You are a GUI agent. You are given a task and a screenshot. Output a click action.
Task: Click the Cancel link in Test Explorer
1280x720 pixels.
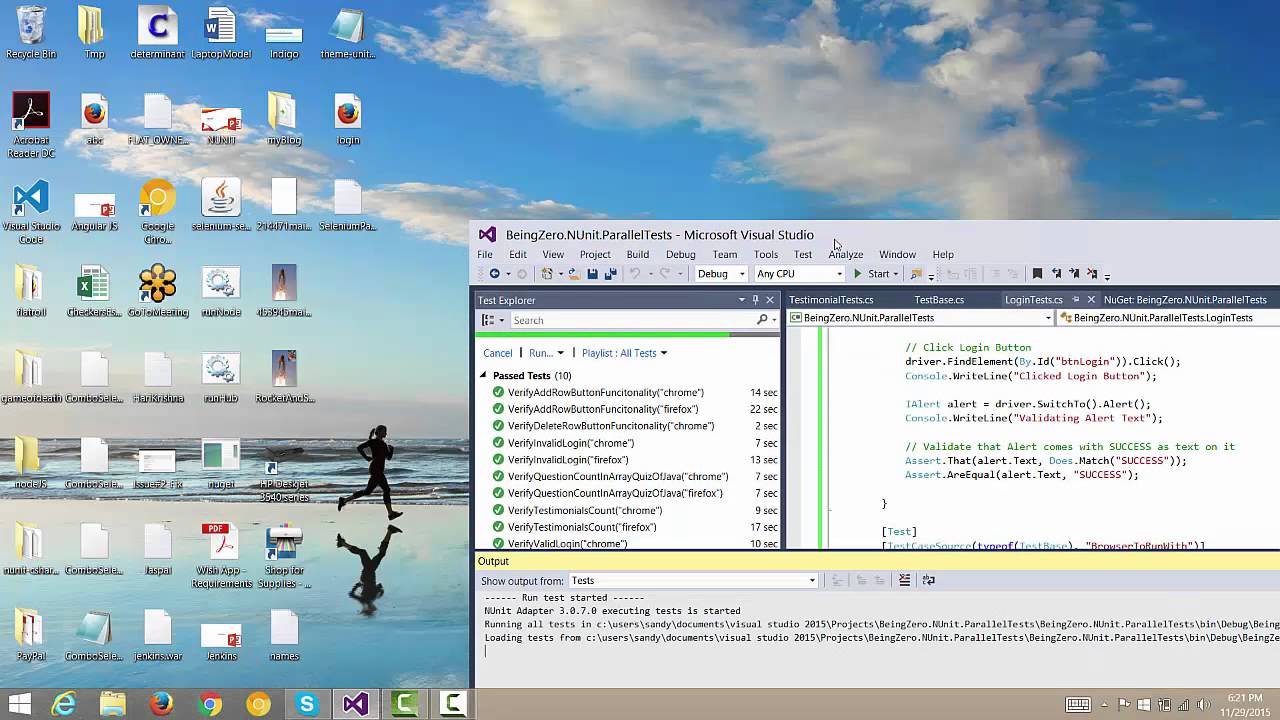coord(498,353)
